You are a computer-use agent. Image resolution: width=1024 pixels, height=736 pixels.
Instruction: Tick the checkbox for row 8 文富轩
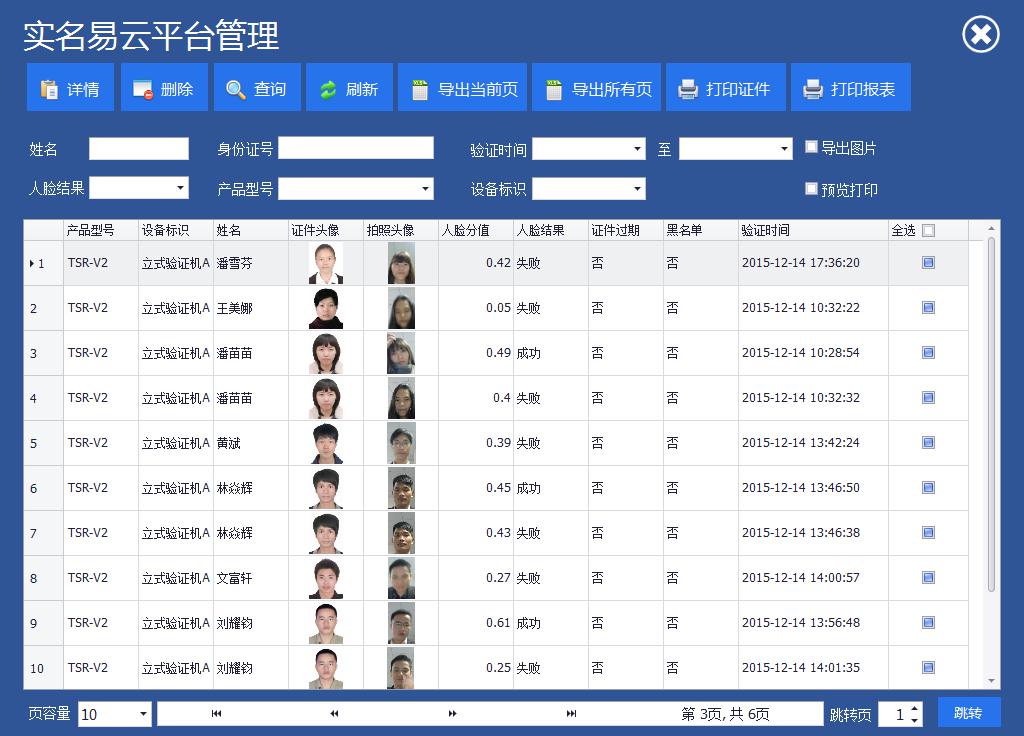[x=928, y=577]
